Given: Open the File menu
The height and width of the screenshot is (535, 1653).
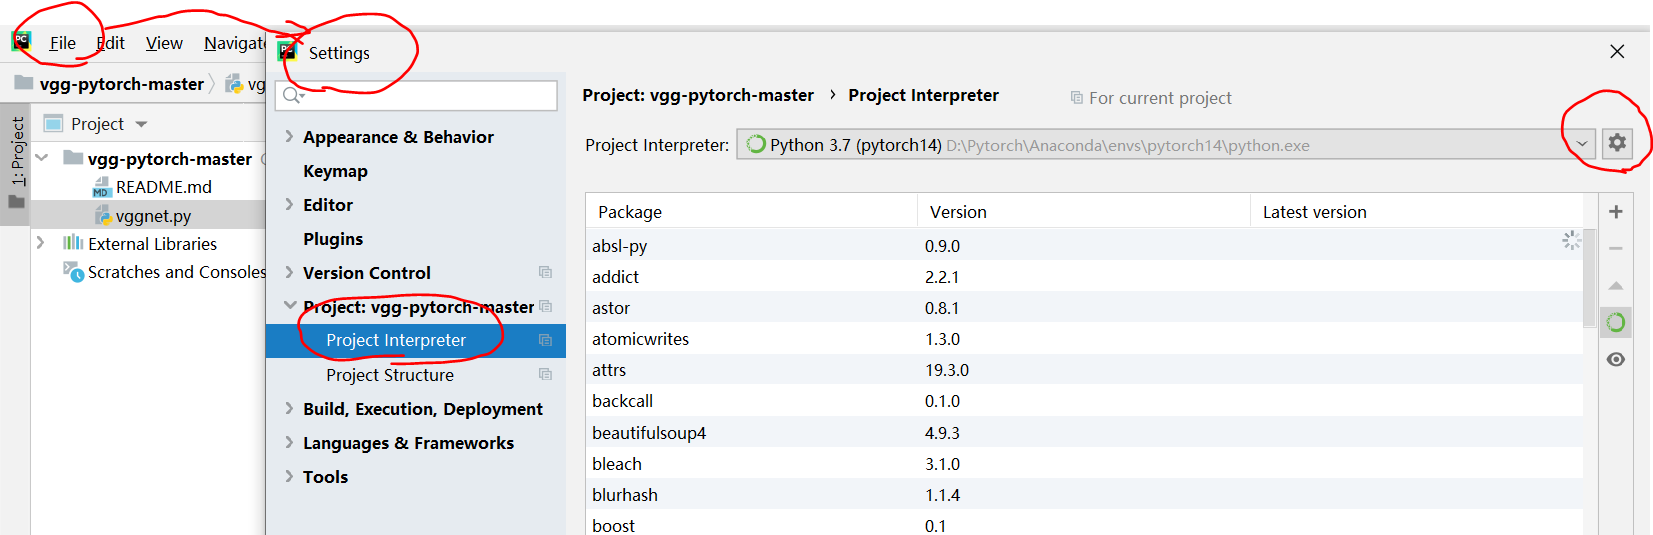Looking at the screenshot, I should (x=62, y=43).
